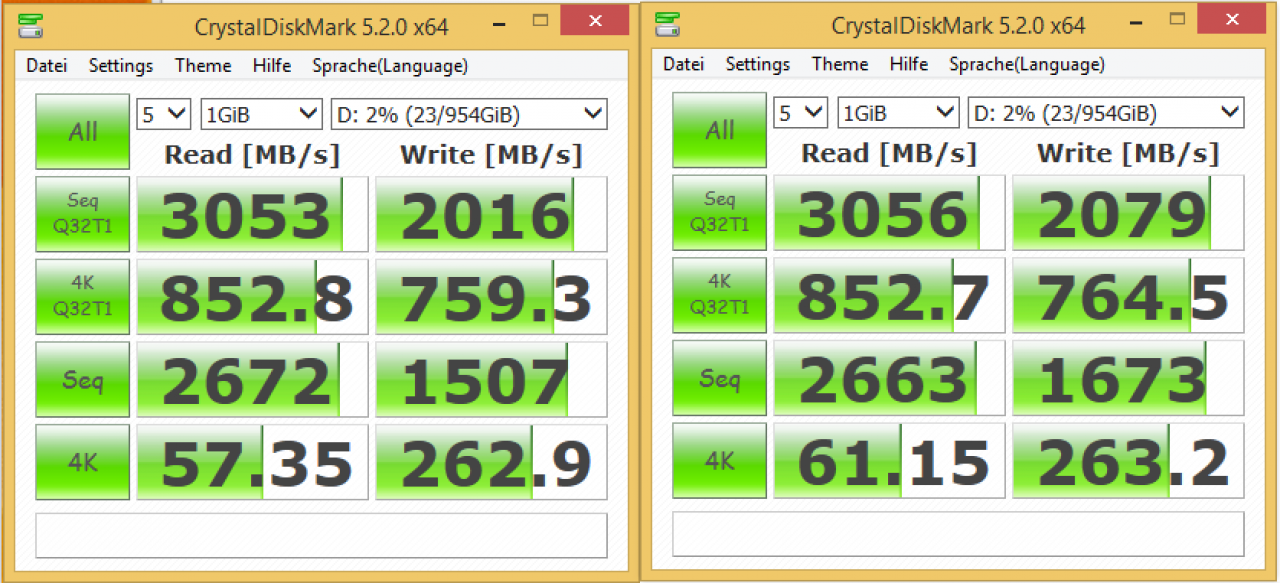Click CrystalDiskMark app icon in right window title bar

(x=669, y=24)
